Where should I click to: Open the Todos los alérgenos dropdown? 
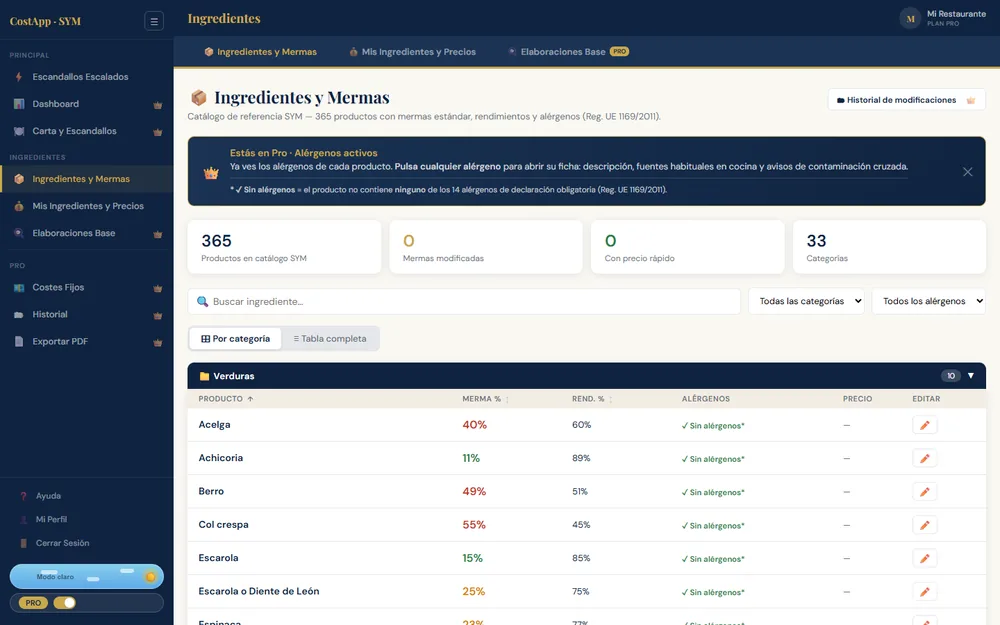coord(929,301)
